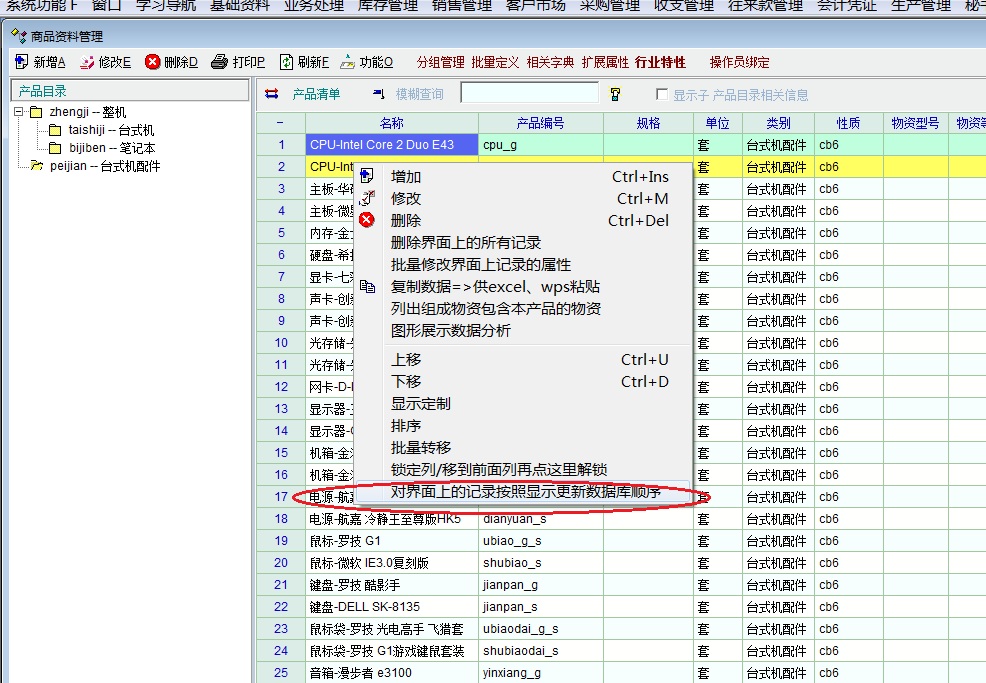Viewport: 986px width, 683px height.
Task: Choose 增加 from the context menu
Action: coord(406,177)
